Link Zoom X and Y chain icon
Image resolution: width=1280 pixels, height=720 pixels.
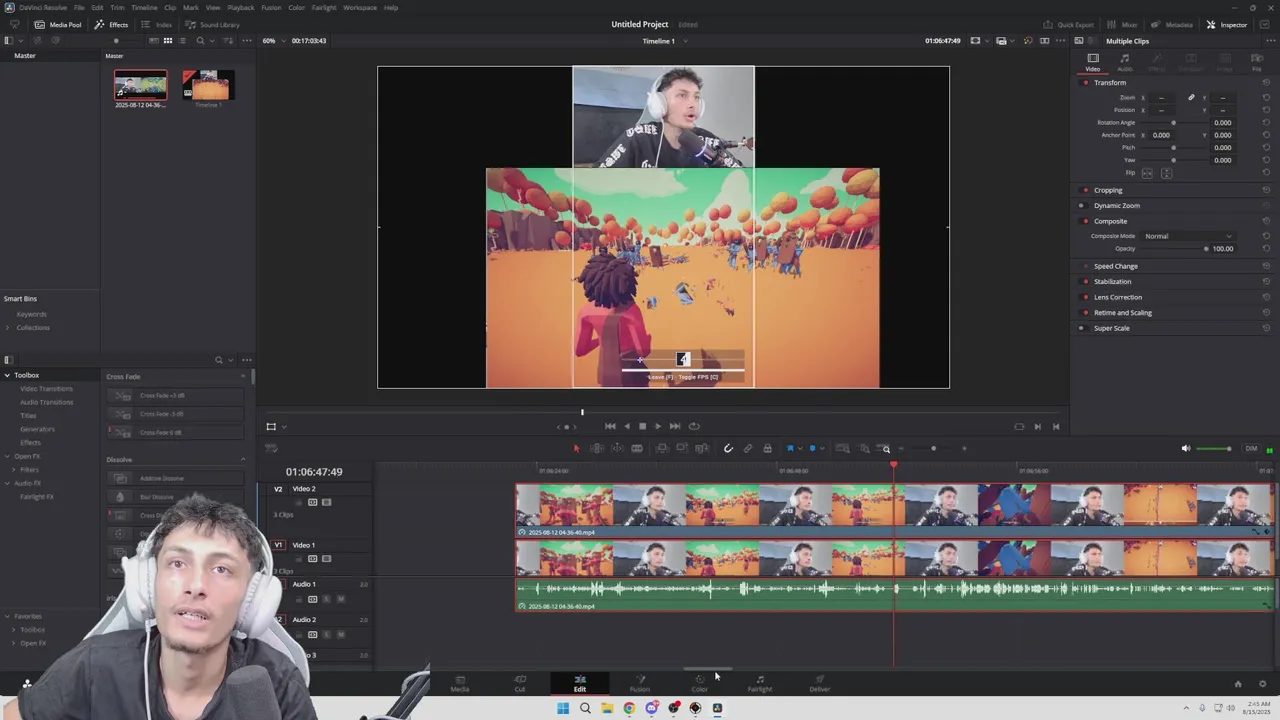(1191, 98)
